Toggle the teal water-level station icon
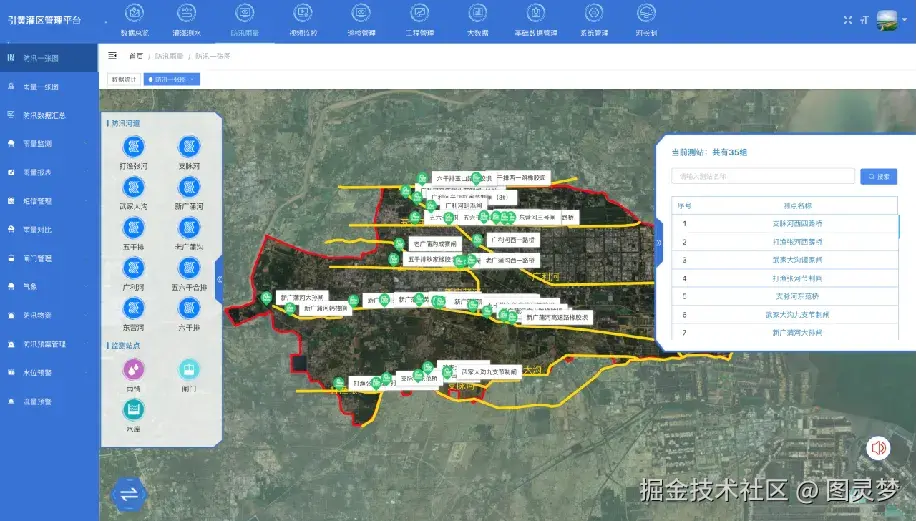The image size is (917, 521). click(x=133, y=410)
